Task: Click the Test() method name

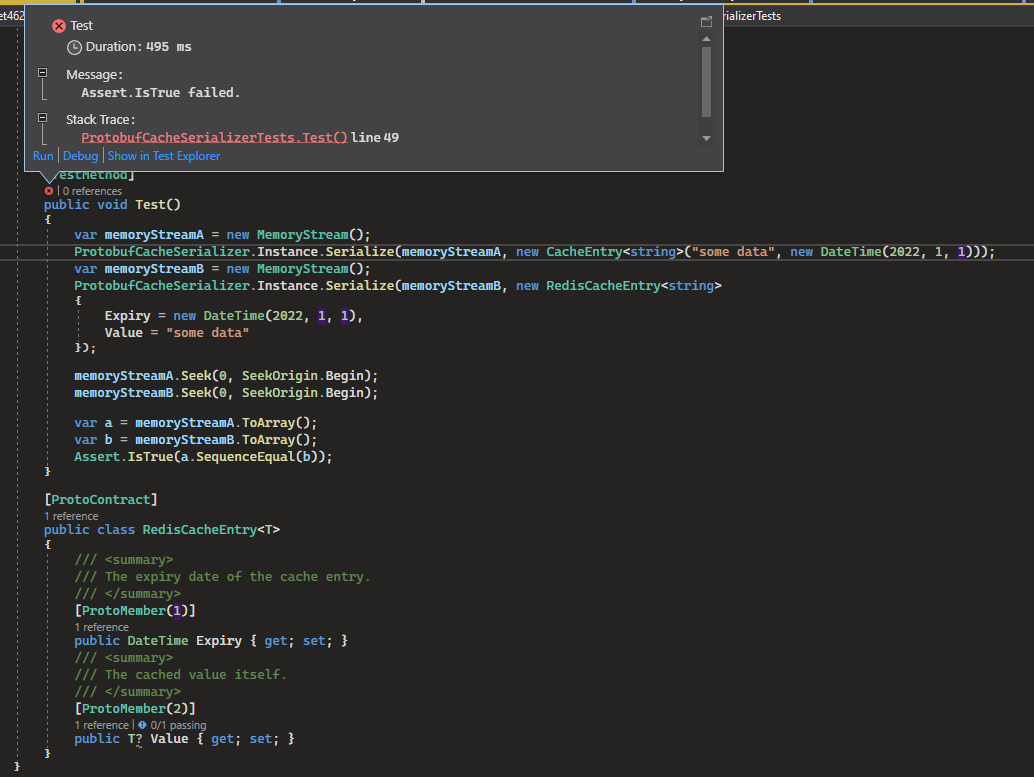Action: [x=150, y=204]
